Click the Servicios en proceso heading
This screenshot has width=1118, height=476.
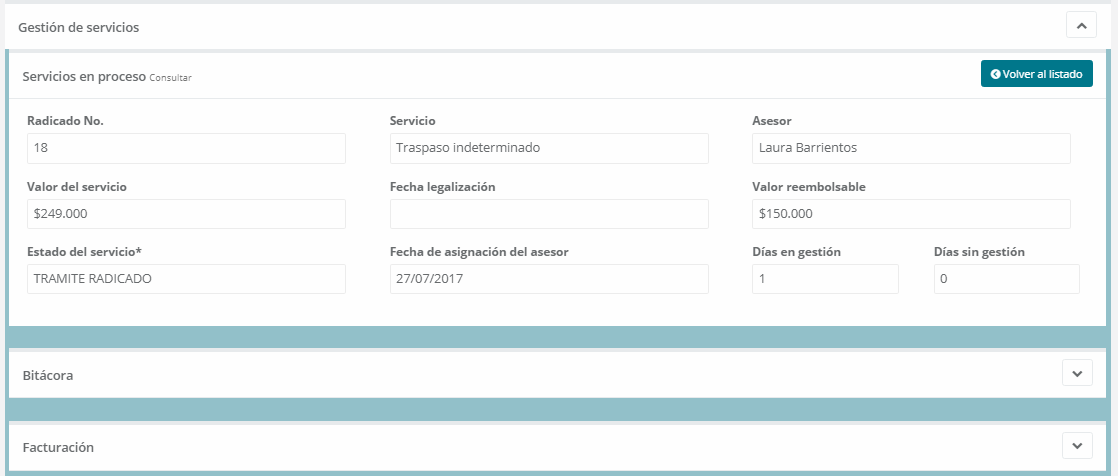tap(84, 76)
